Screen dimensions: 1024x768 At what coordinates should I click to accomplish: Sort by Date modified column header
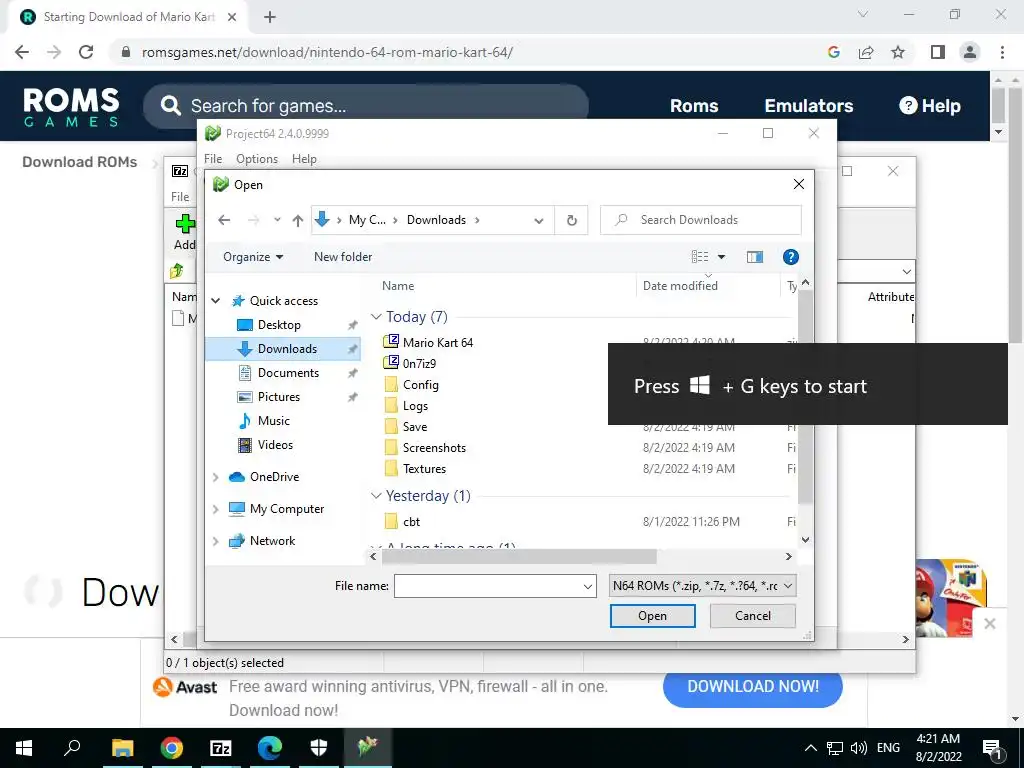[680, 285]
